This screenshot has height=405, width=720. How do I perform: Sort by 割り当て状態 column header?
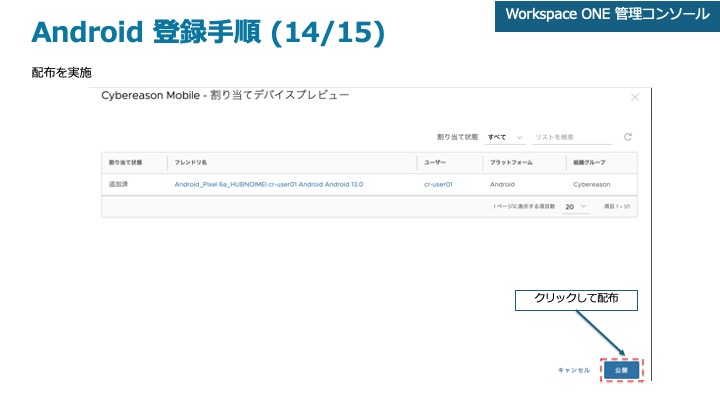(x=125, y=163)
